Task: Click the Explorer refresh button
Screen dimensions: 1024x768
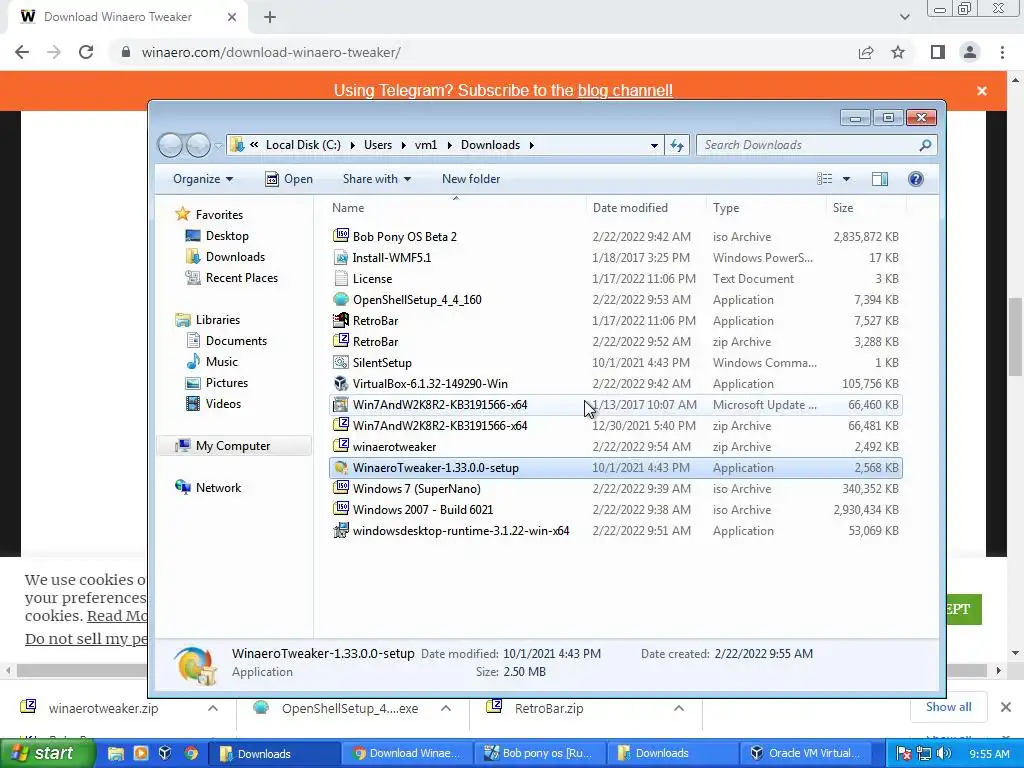Action: (x=677, y=145)
